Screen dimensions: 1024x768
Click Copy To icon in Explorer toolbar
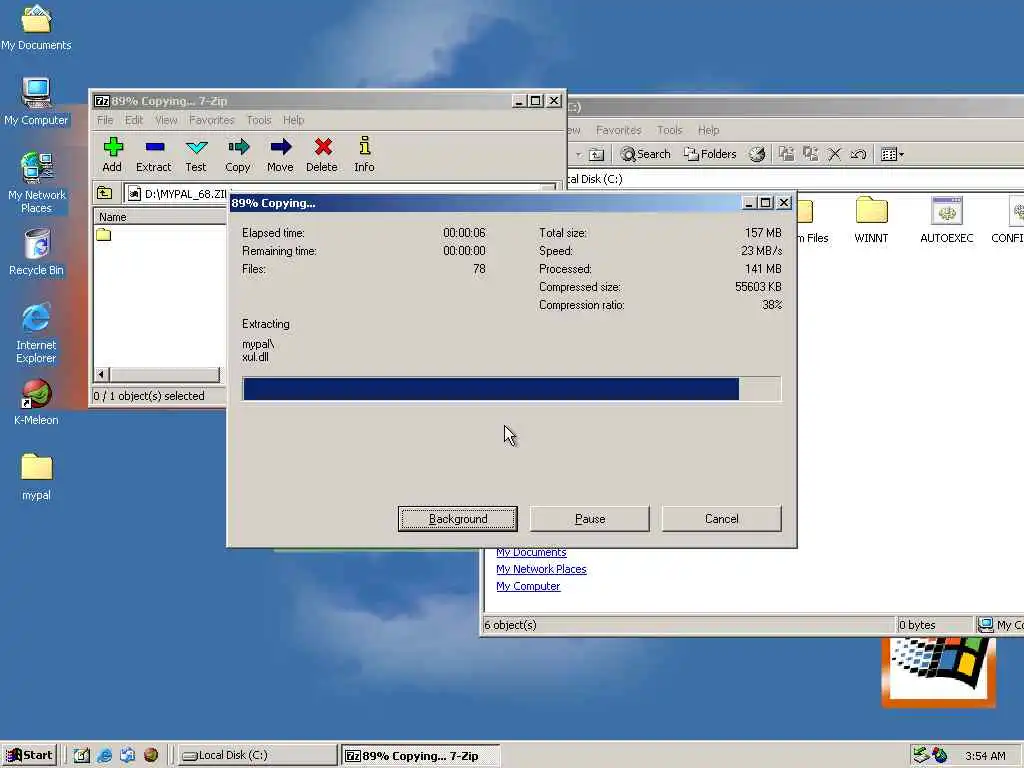(x=810, y=154)
